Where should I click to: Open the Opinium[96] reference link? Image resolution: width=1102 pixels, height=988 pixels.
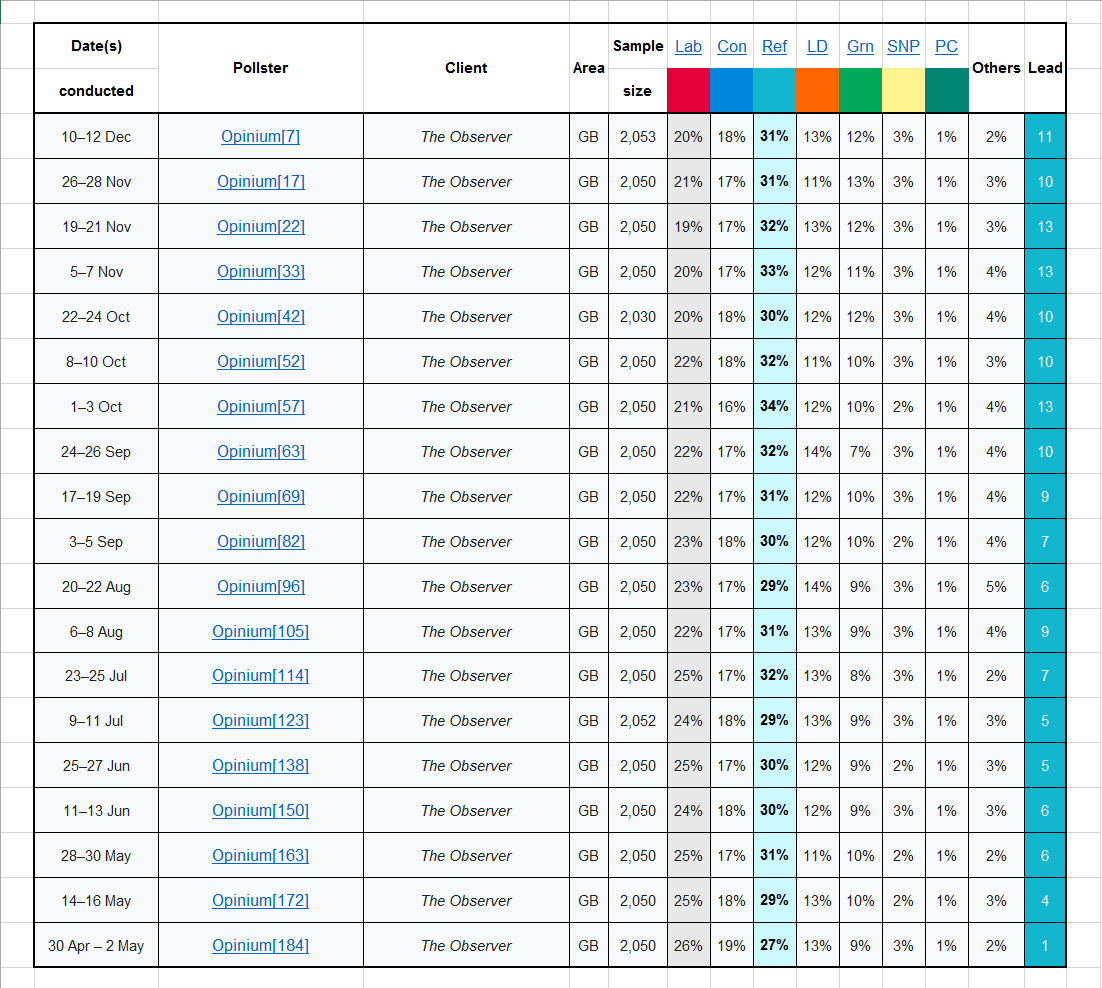pos(260,587)
